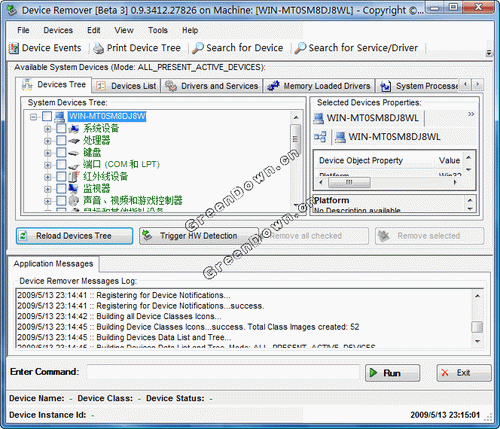Viewport: 500px width, 429px height.
Task: Click the Remove selected icon
Action: [x=384, y=236]
